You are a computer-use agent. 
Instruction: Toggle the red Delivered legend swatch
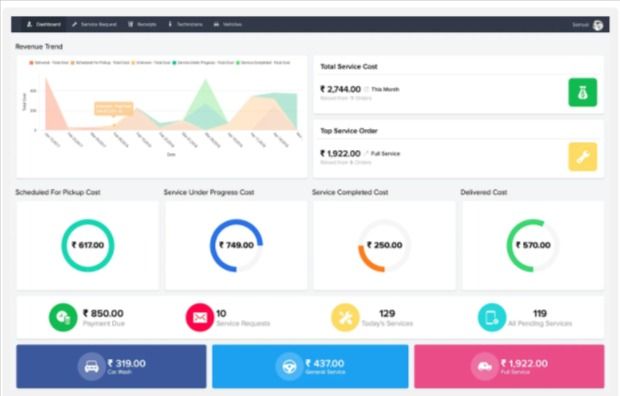point(31,63)
